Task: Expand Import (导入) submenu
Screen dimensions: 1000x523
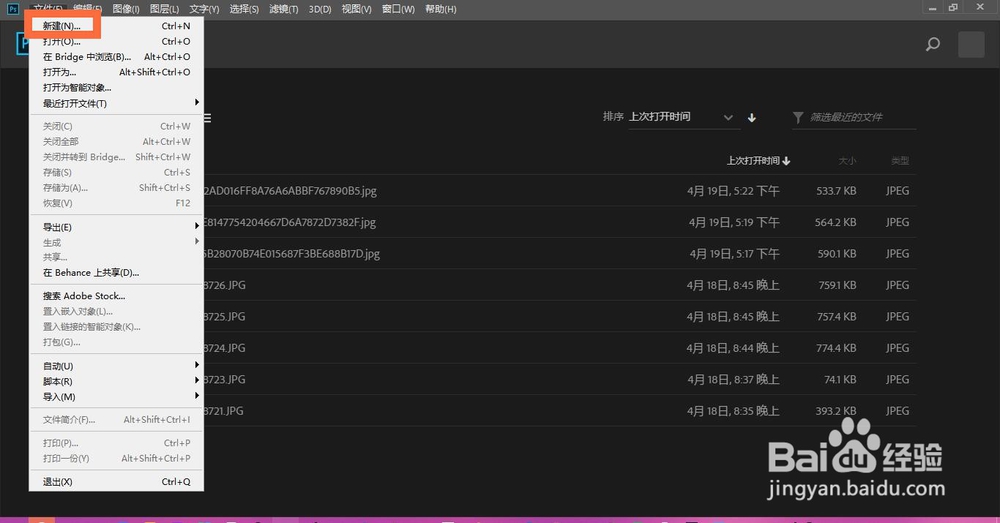Action: click(x=116, y=397)
